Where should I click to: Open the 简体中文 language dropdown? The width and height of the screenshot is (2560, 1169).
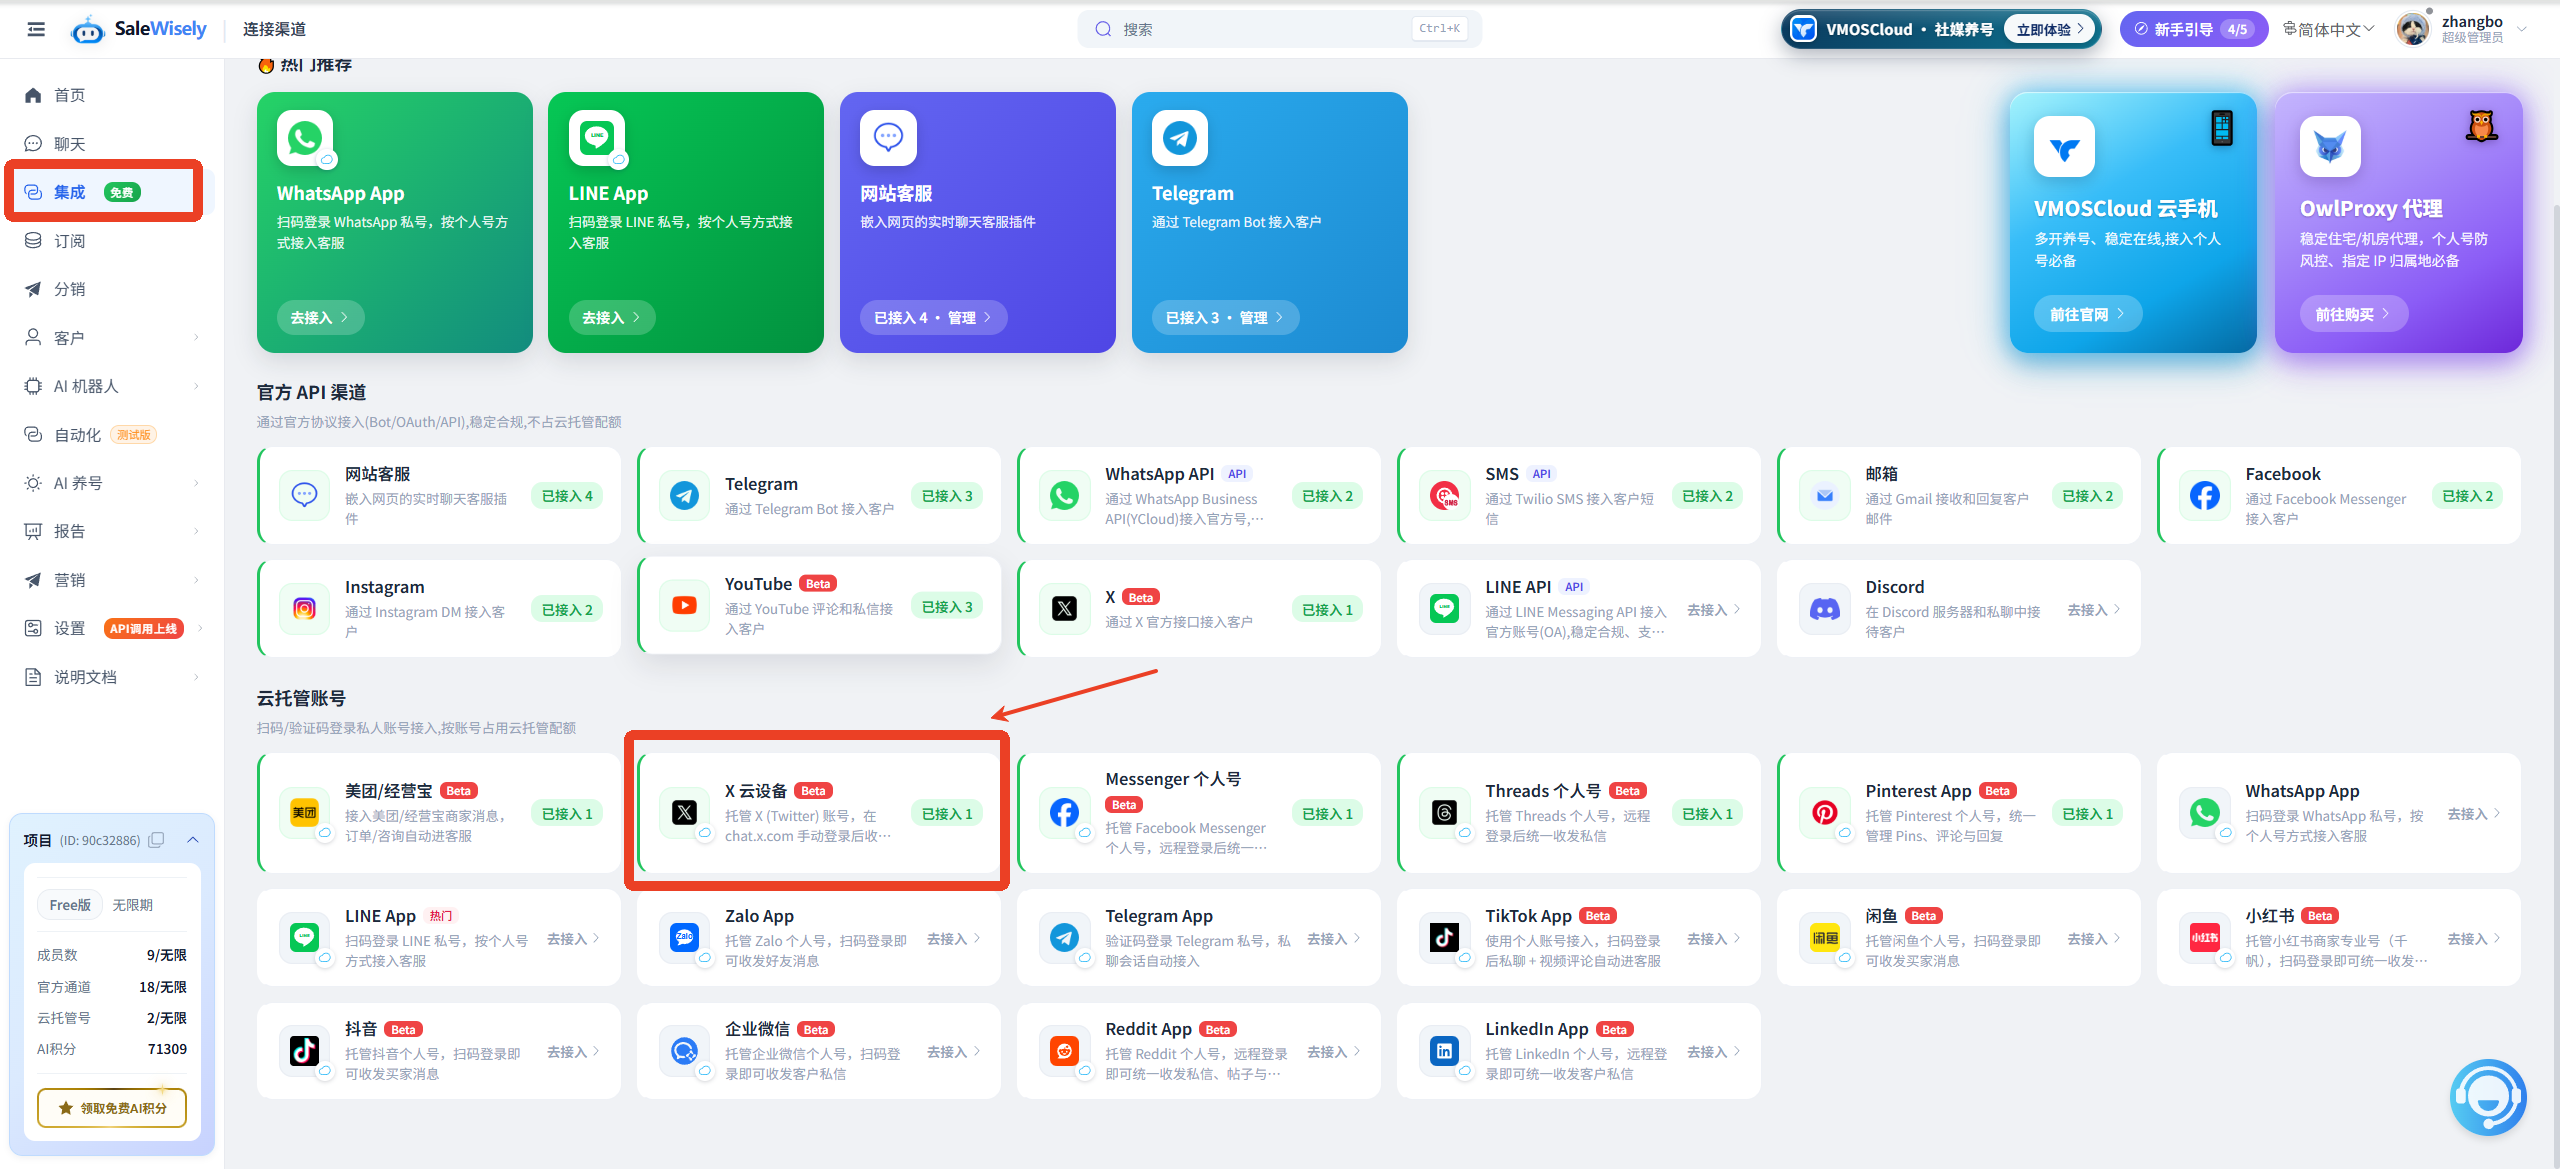pos(2328,30)
